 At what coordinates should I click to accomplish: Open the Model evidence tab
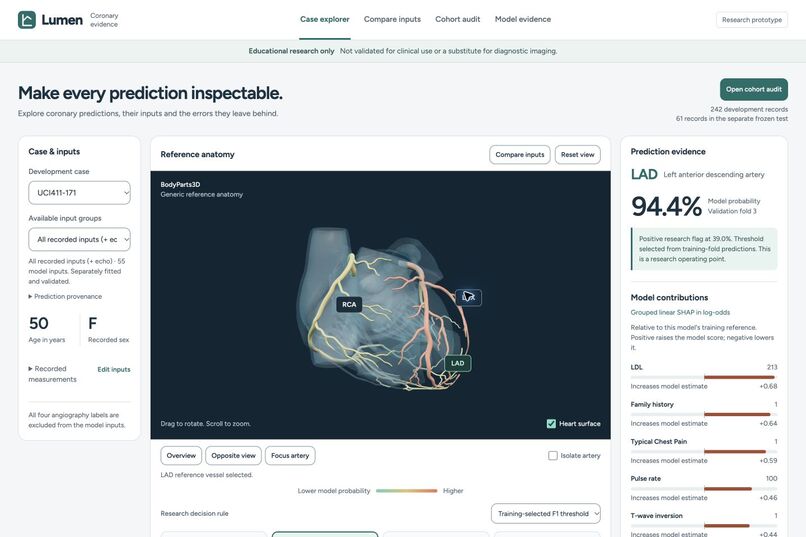pyautogui.click(x=523, y=20)
